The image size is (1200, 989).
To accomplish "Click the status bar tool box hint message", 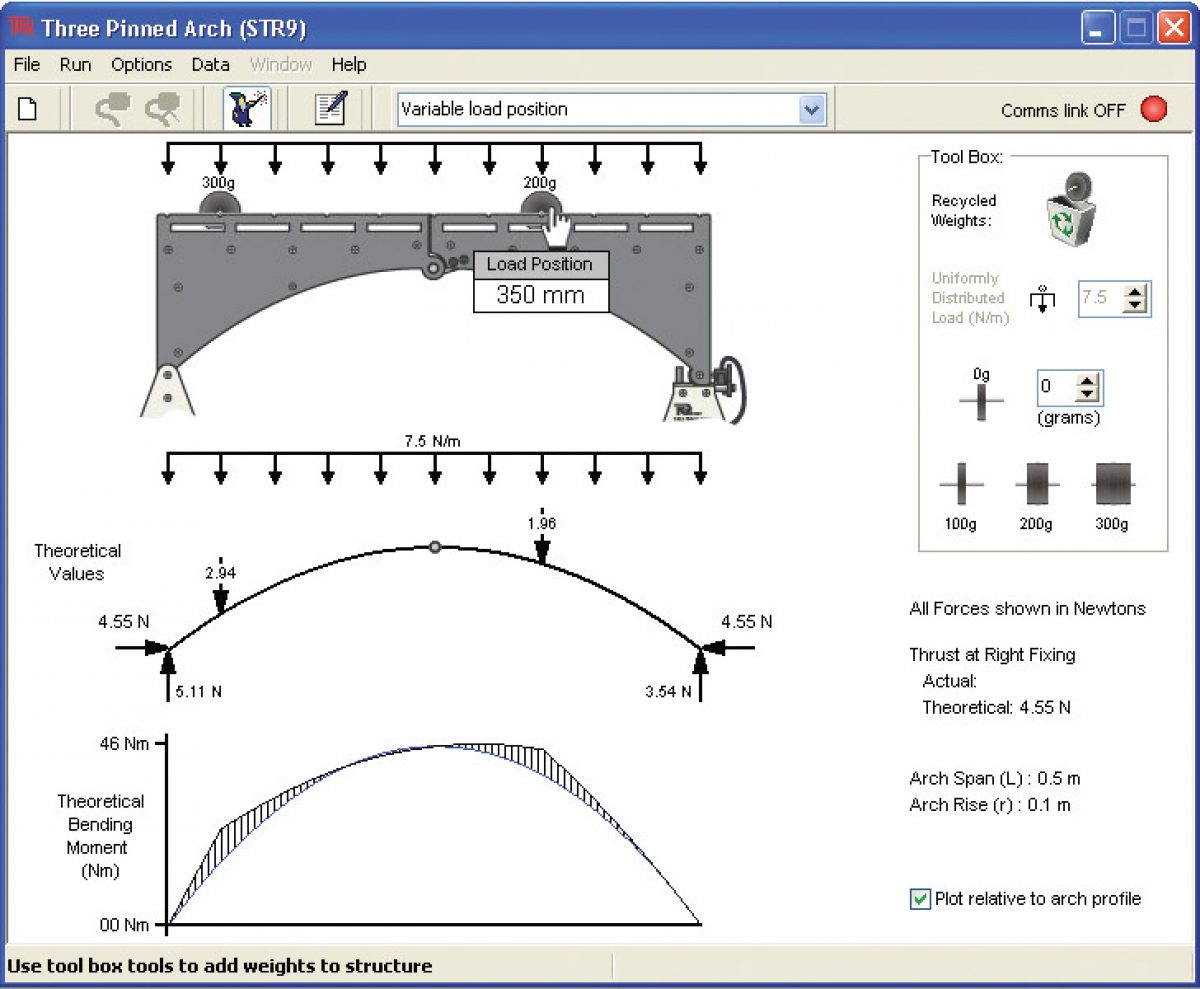I will (x=220, y=966).
